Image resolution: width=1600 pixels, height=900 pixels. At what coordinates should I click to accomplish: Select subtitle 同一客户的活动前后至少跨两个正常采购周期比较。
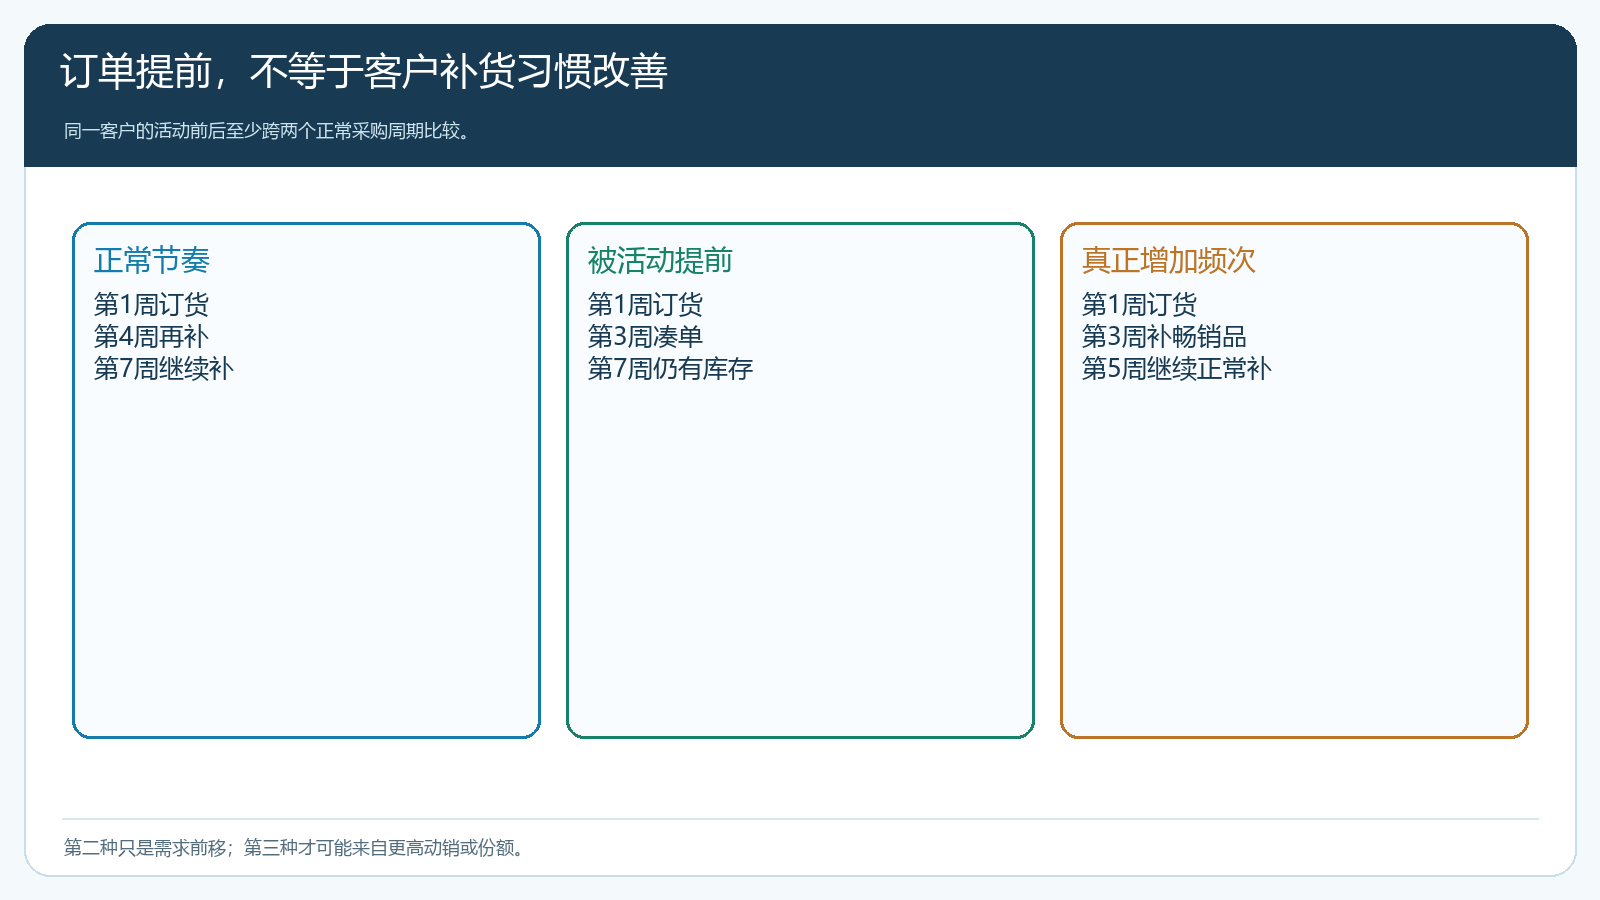point(267,131)
